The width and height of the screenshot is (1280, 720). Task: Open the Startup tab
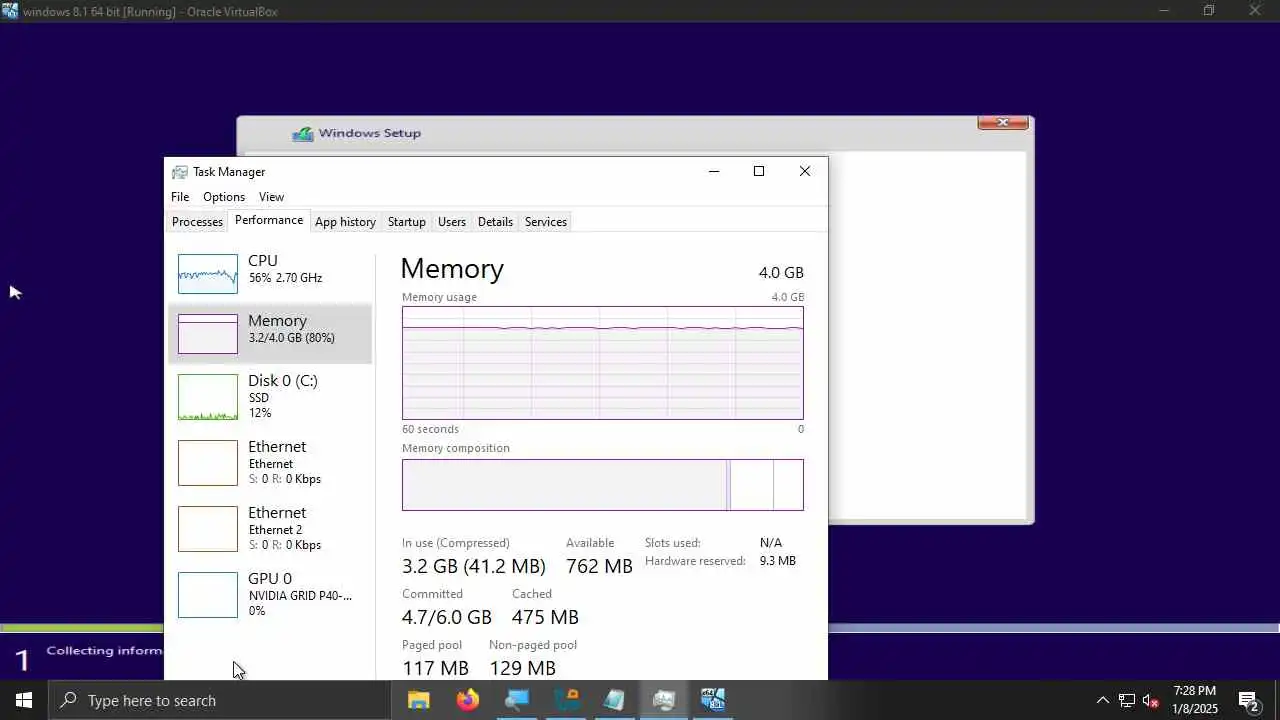pos(406,222)
